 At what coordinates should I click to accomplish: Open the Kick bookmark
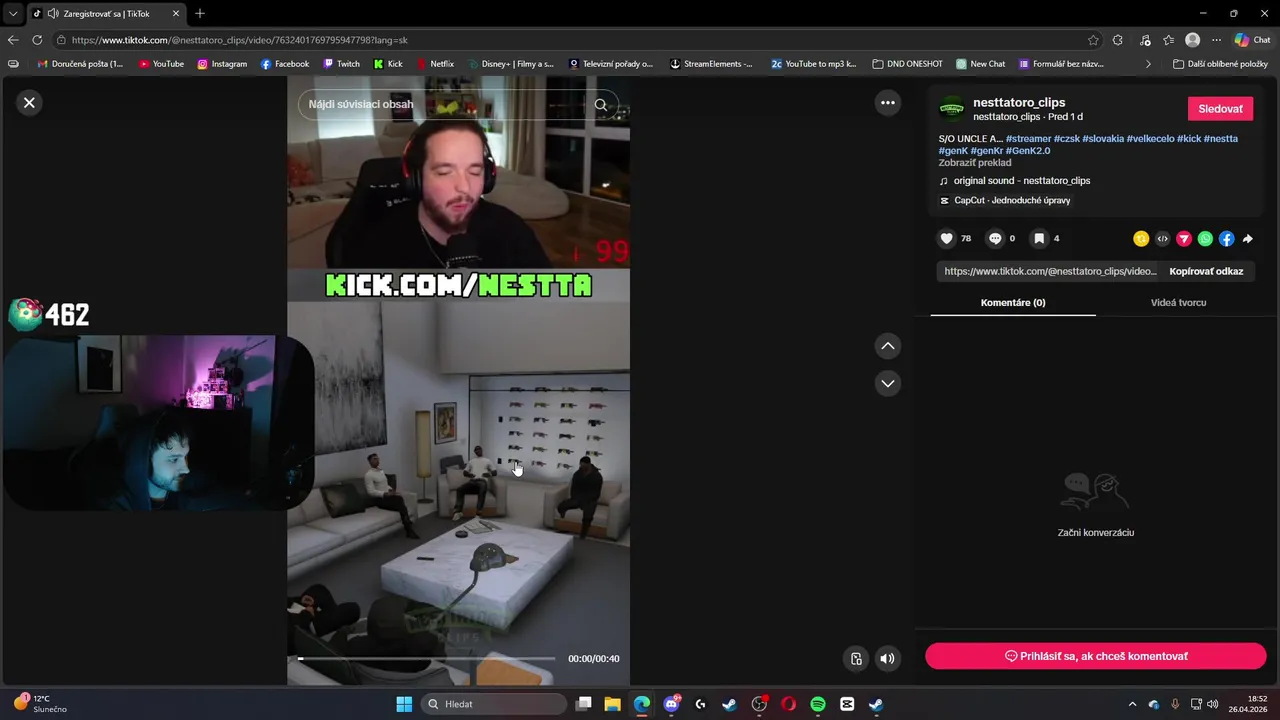pos(388,64)
